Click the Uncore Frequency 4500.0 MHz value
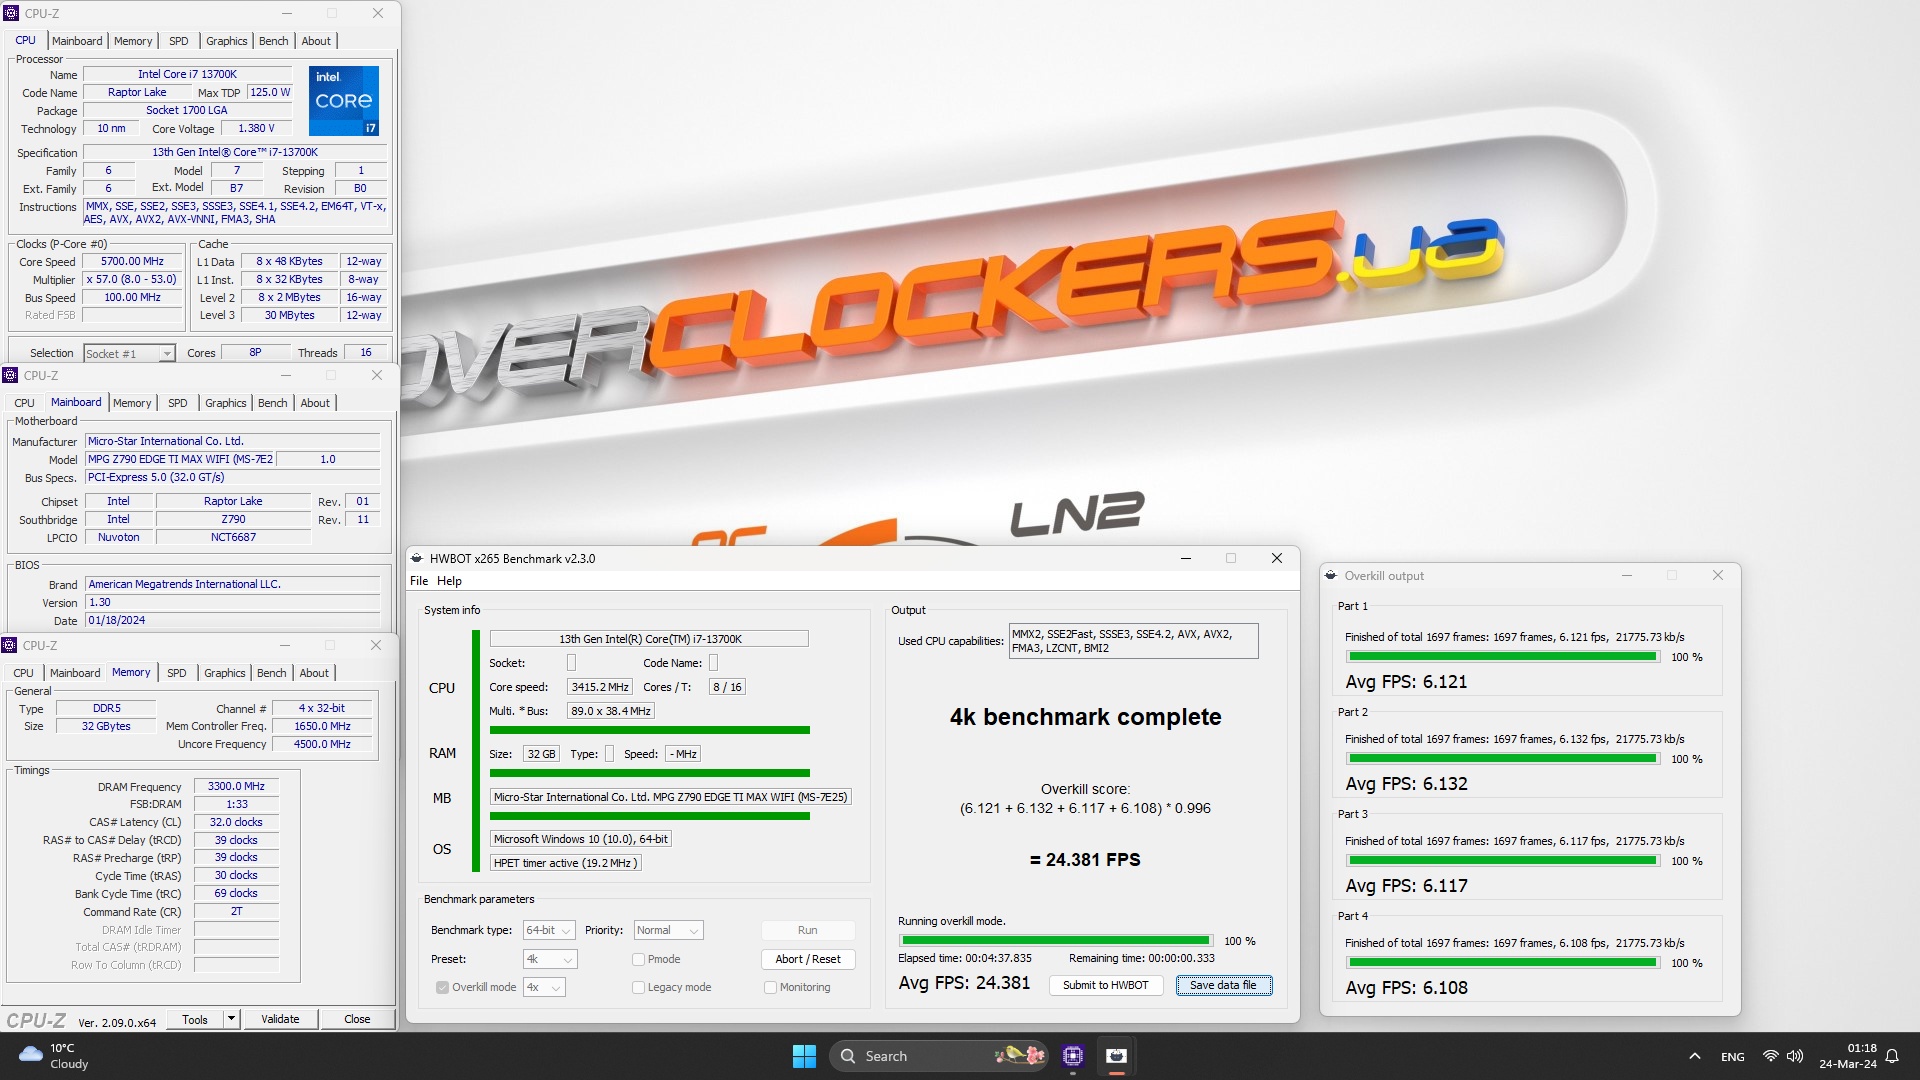 point(322,745)
